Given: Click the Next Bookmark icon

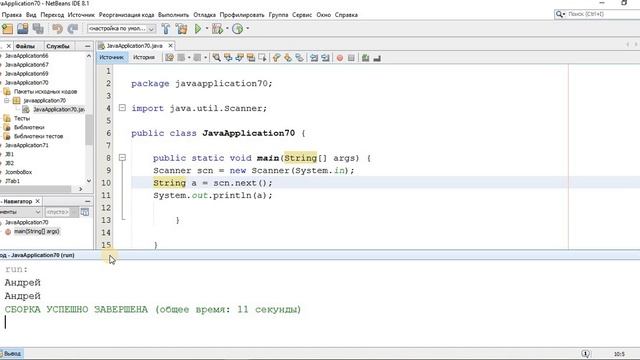Looking at the screenshot, I should (x=288, y=58).
